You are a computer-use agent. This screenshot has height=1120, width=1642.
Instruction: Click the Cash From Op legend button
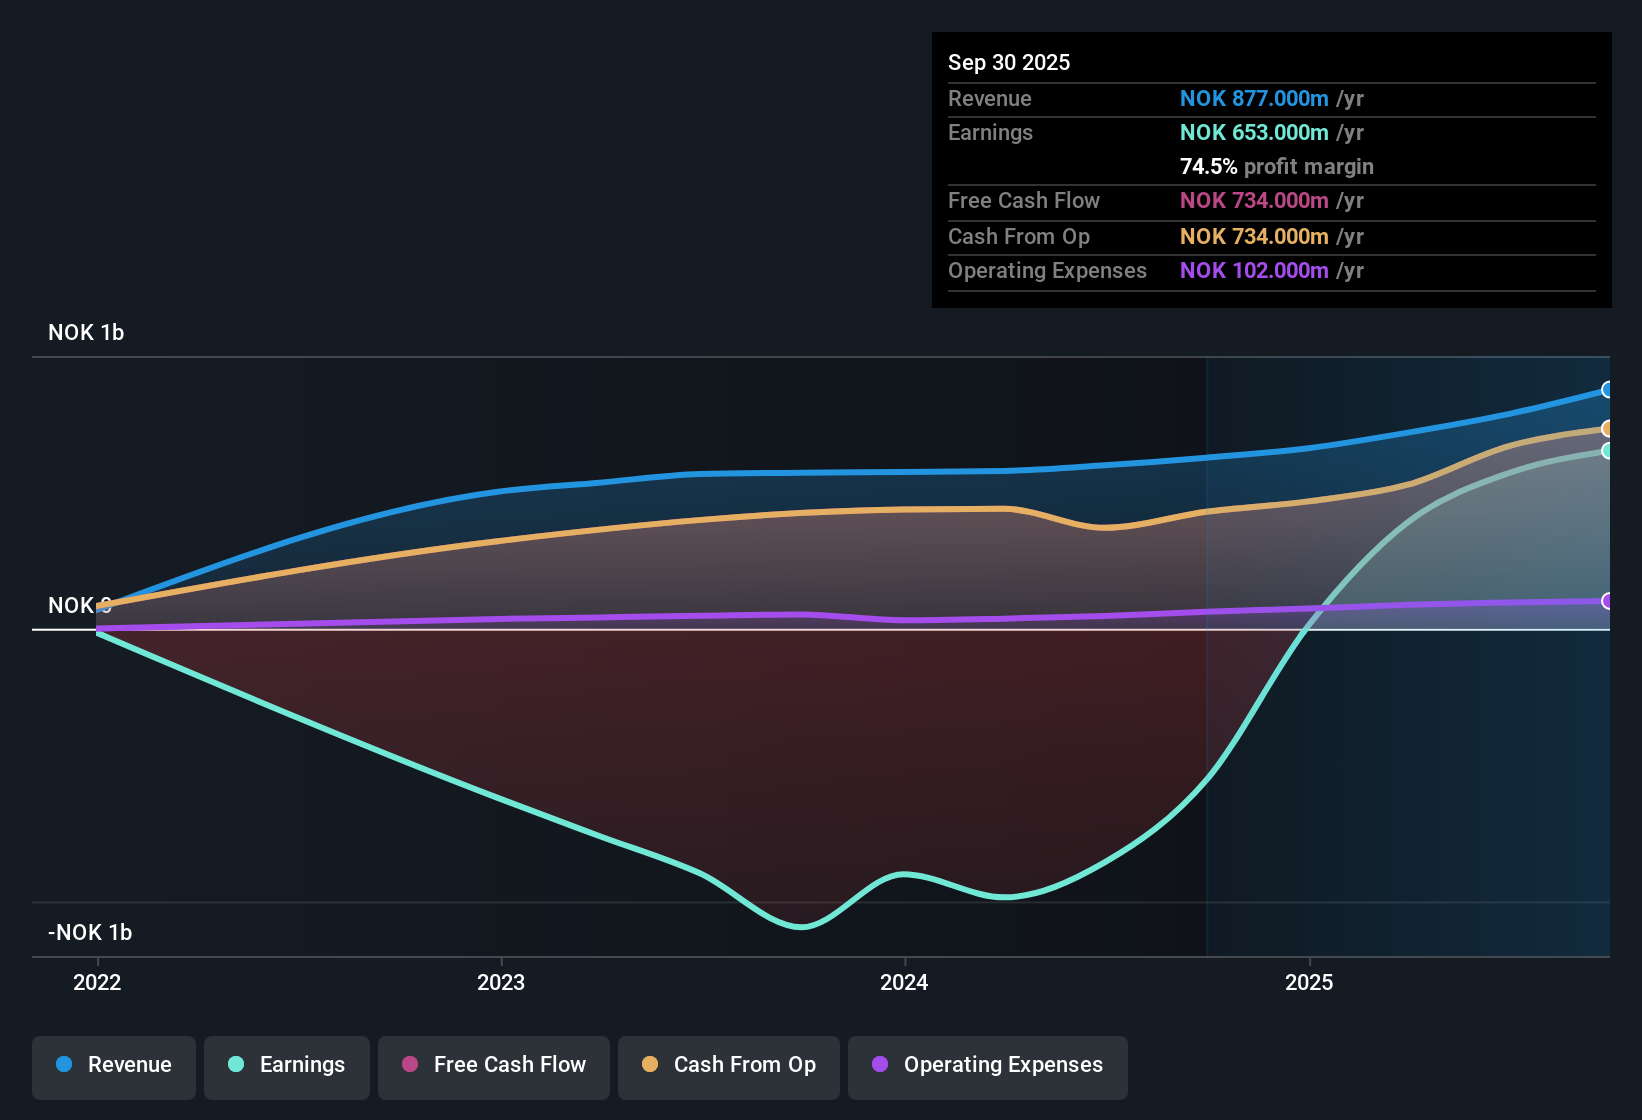[729, 1065]
